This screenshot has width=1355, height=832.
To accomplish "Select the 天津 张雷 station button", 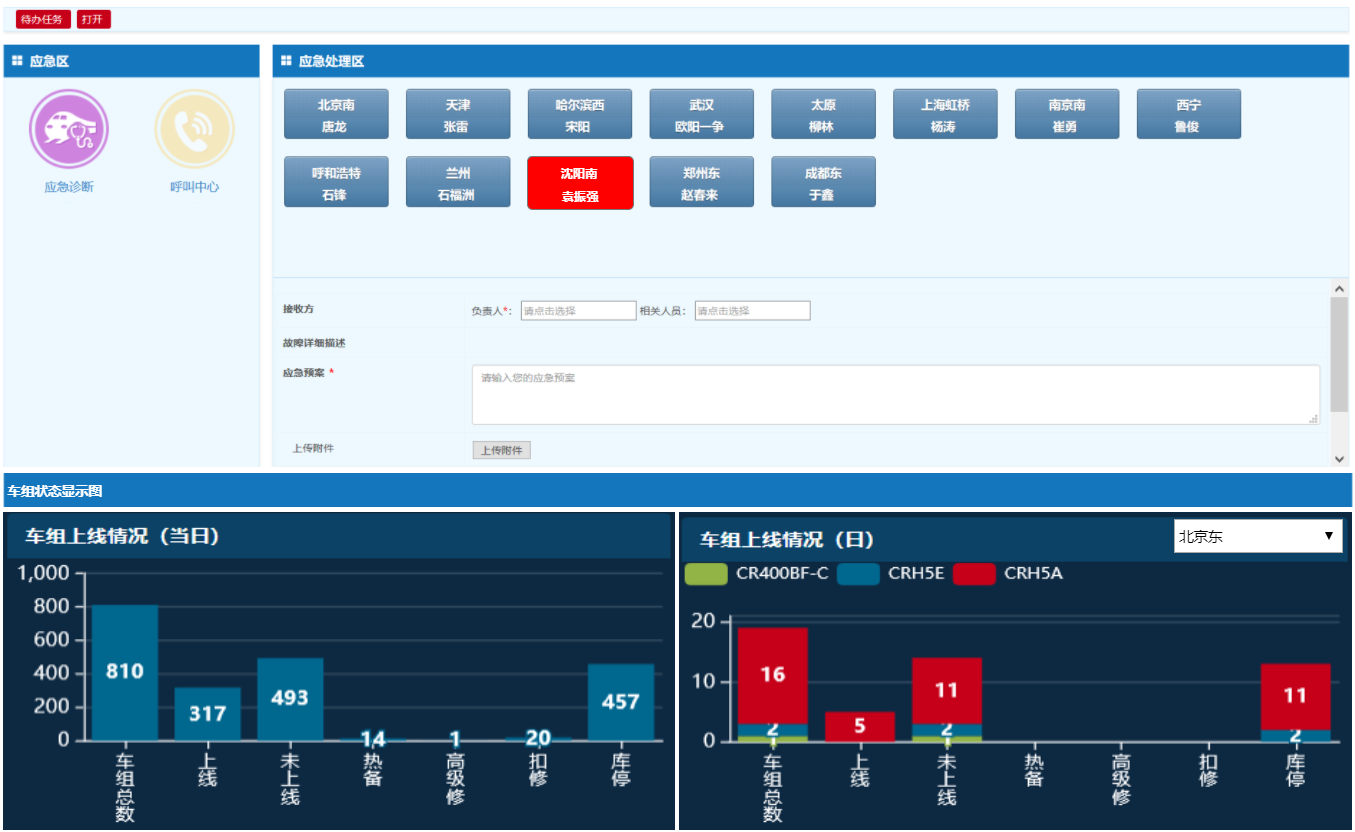I will point(458,114).
